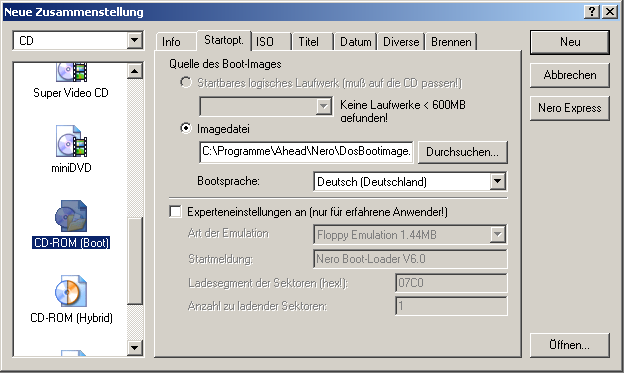The width and height of the screenshot is (624, 373).
Task: Click the compilation list scrollbar thumb
Action: click(135, 261)
